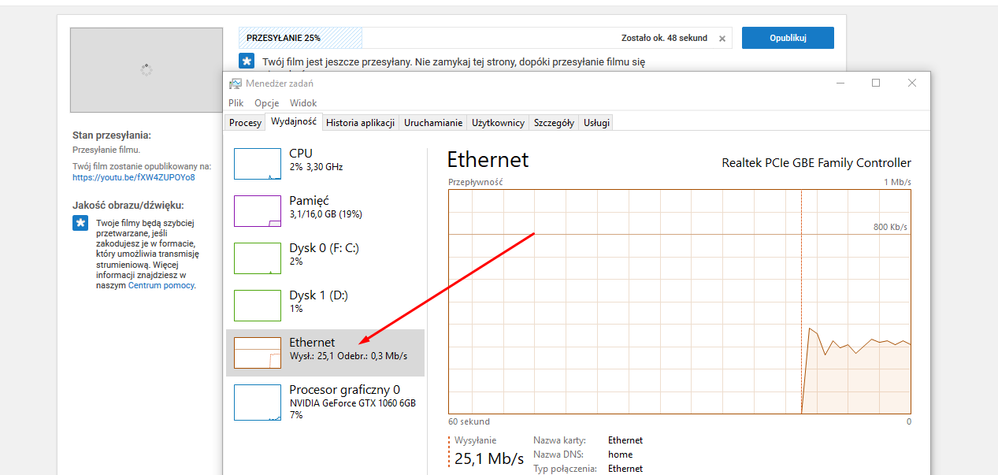Image resolution: width=998 pixels, height=475 pixels.
Task: Switch to the Procesy tab
Action: (245, 123)
